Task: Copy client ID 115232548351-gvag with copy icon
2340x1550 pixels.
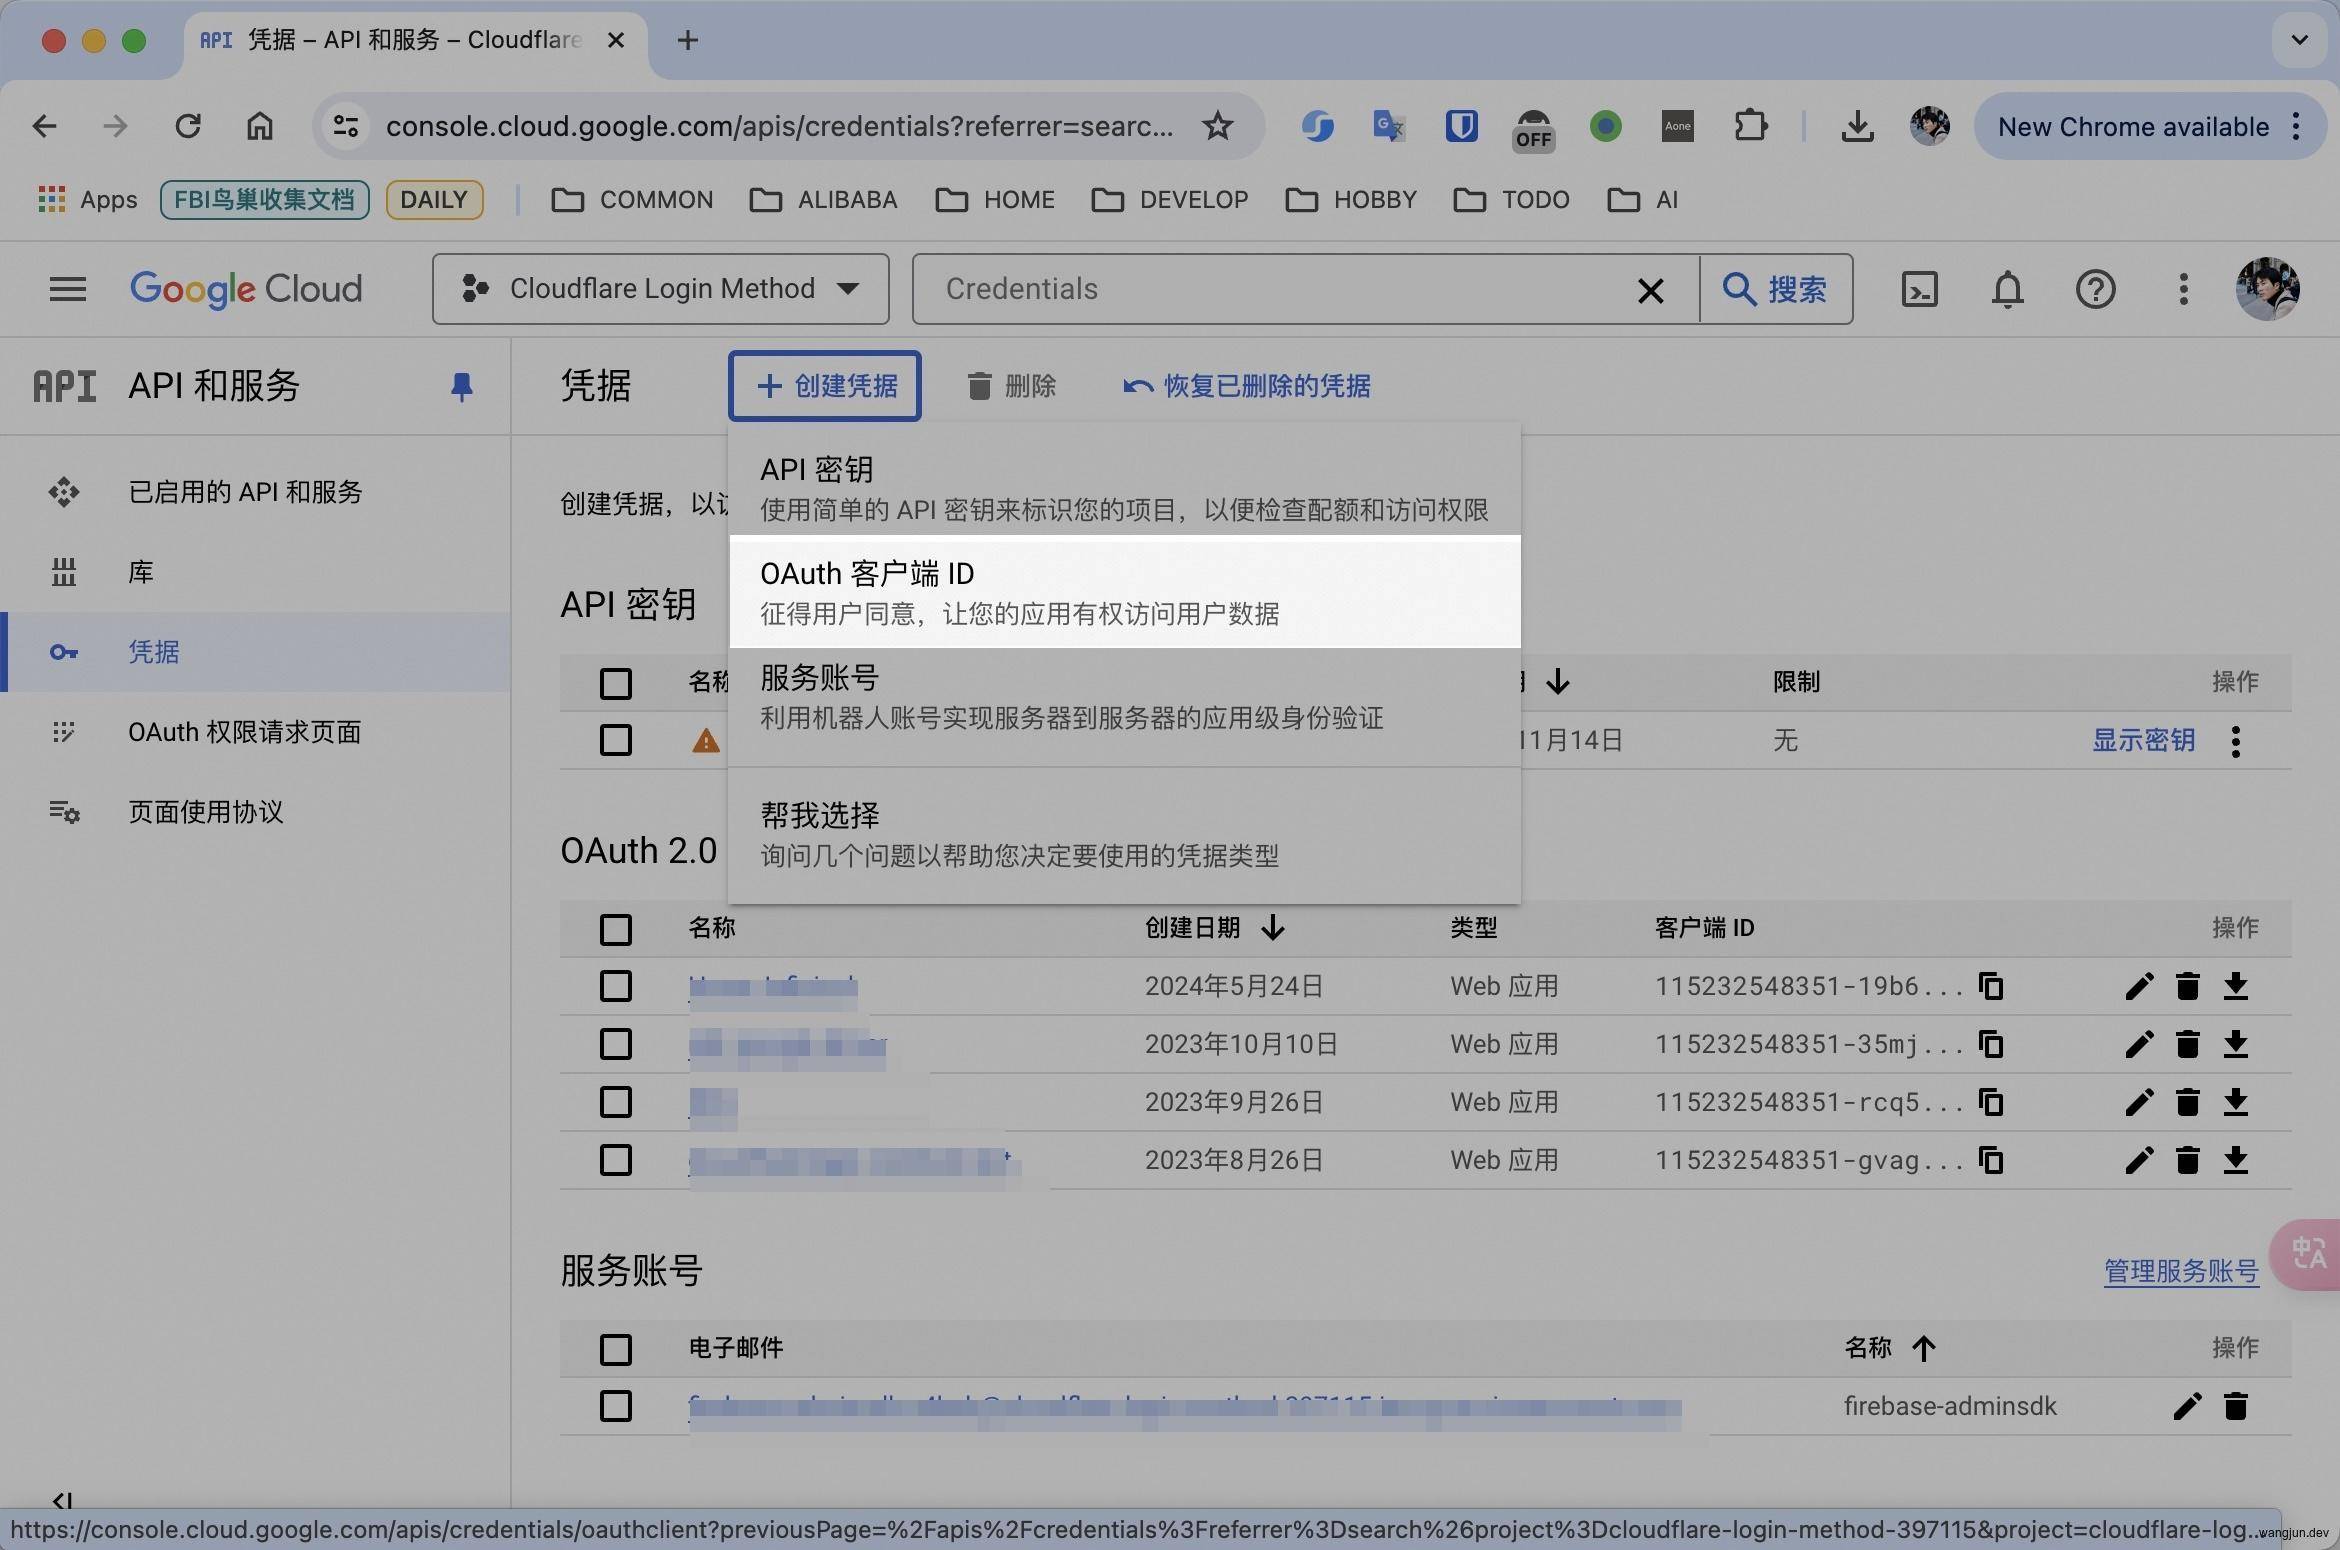Action: click(x=1991, y=1160)
